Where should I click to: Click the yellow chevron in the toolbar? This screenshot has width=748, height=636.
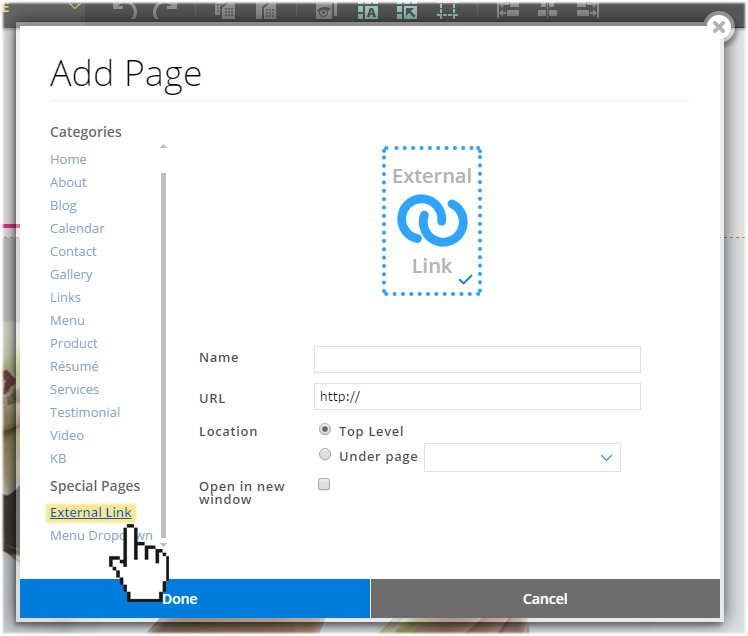click(75, 6)
